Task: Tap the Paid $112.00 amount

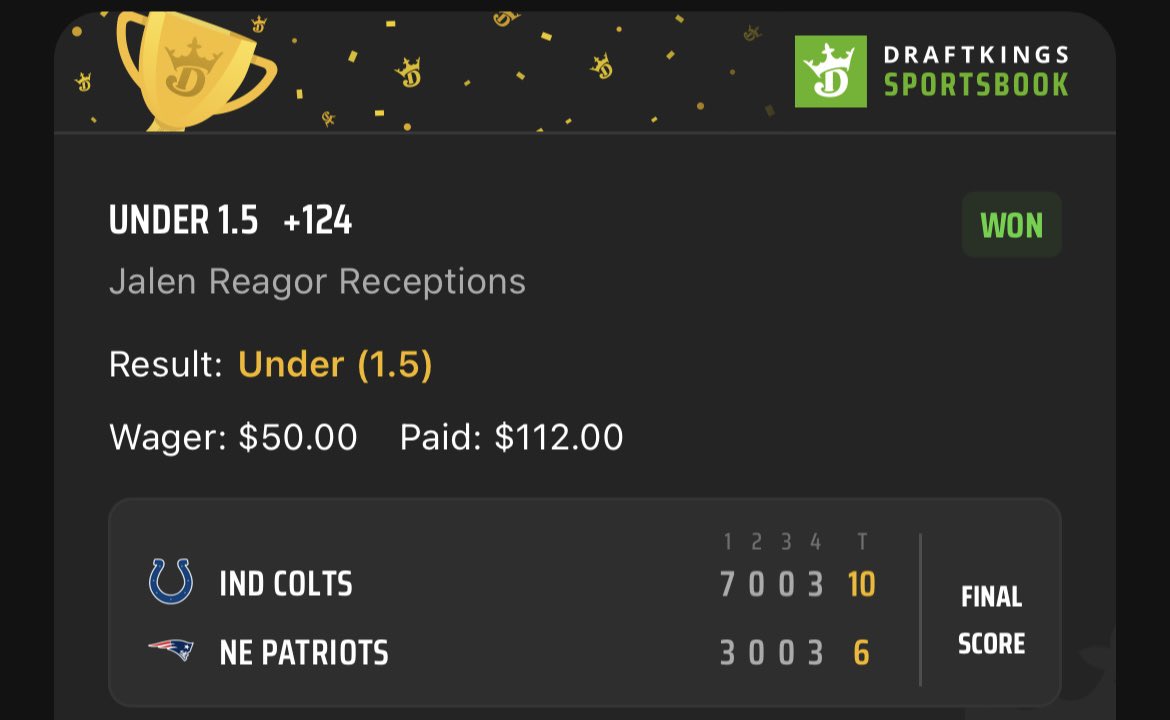Action: [x=558, y=437]
